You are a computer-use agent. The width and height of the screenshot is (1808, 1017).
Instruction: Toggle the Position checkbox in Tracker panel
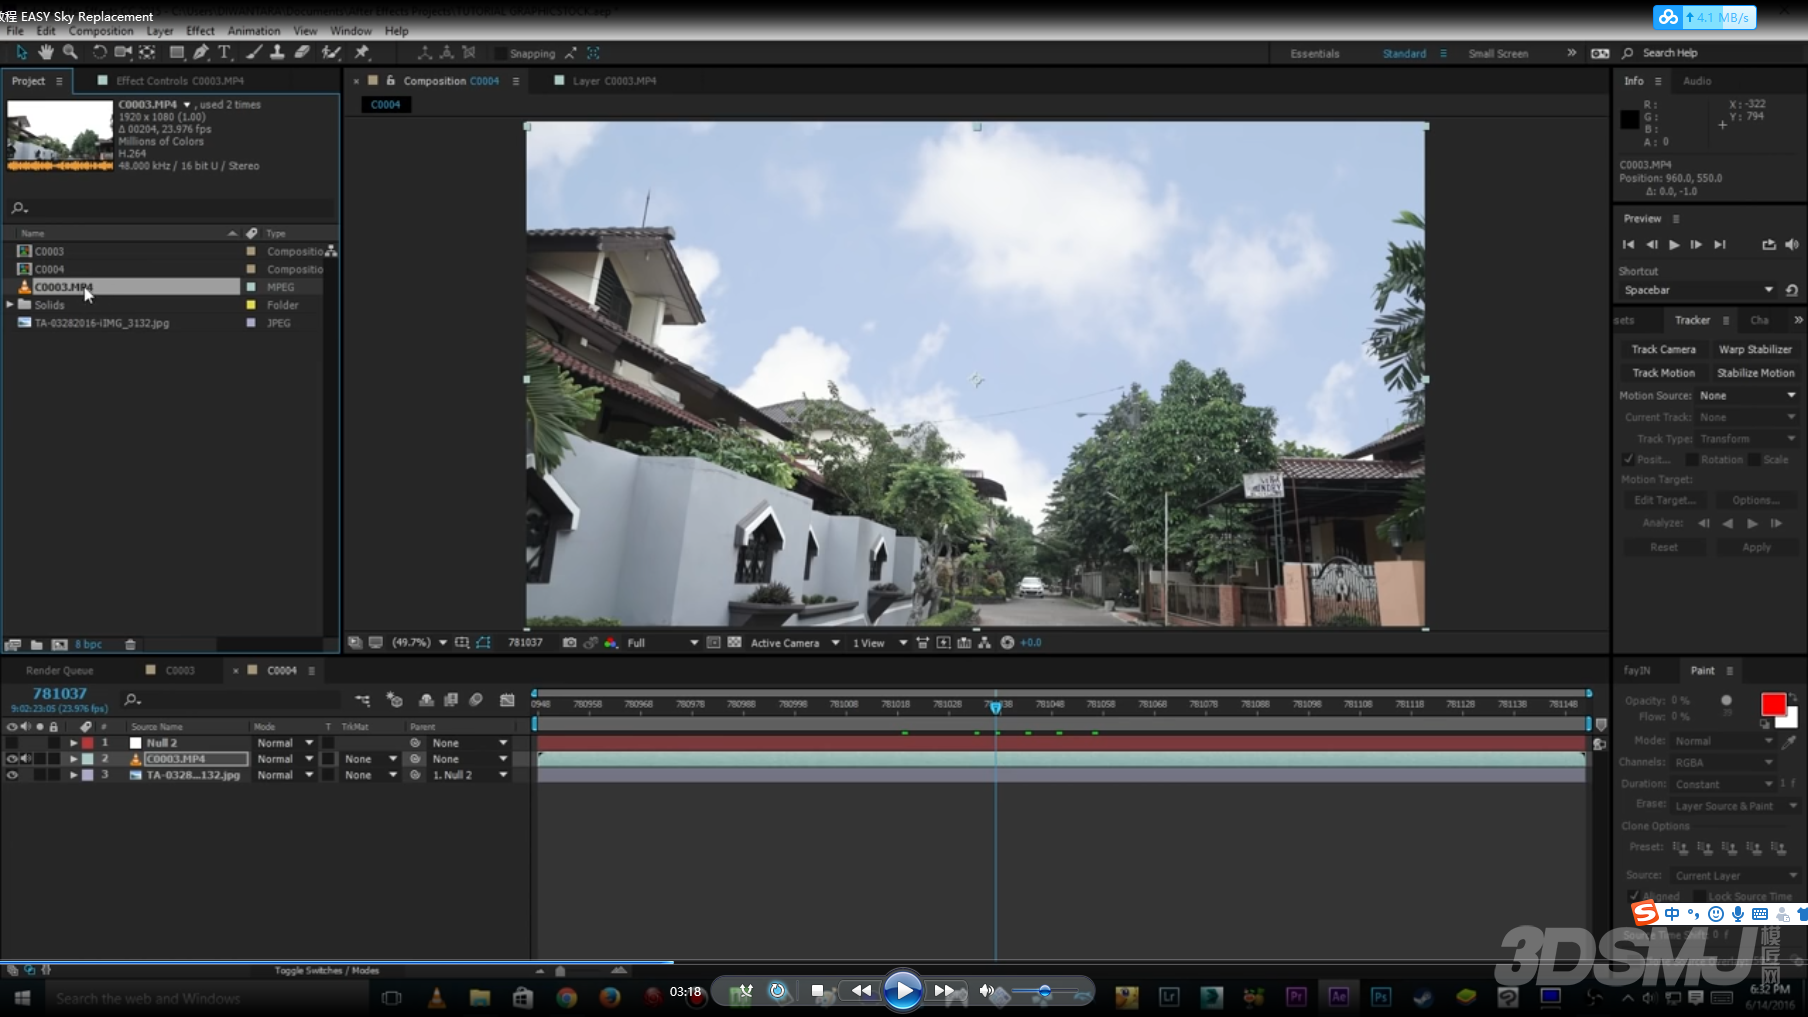point(1628,459)
